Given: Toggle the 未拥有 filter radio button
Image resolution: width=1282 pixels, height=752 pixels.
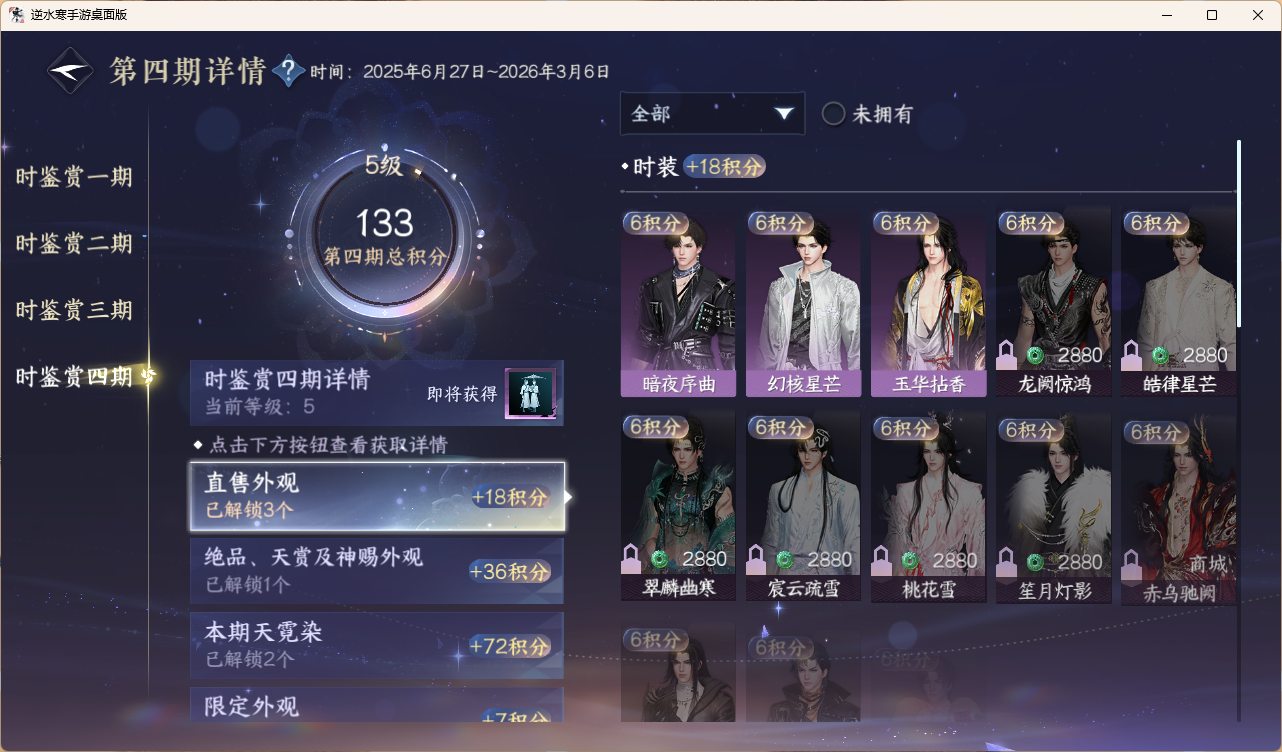Looking at the screenshot, I should (x=834, y=114).
